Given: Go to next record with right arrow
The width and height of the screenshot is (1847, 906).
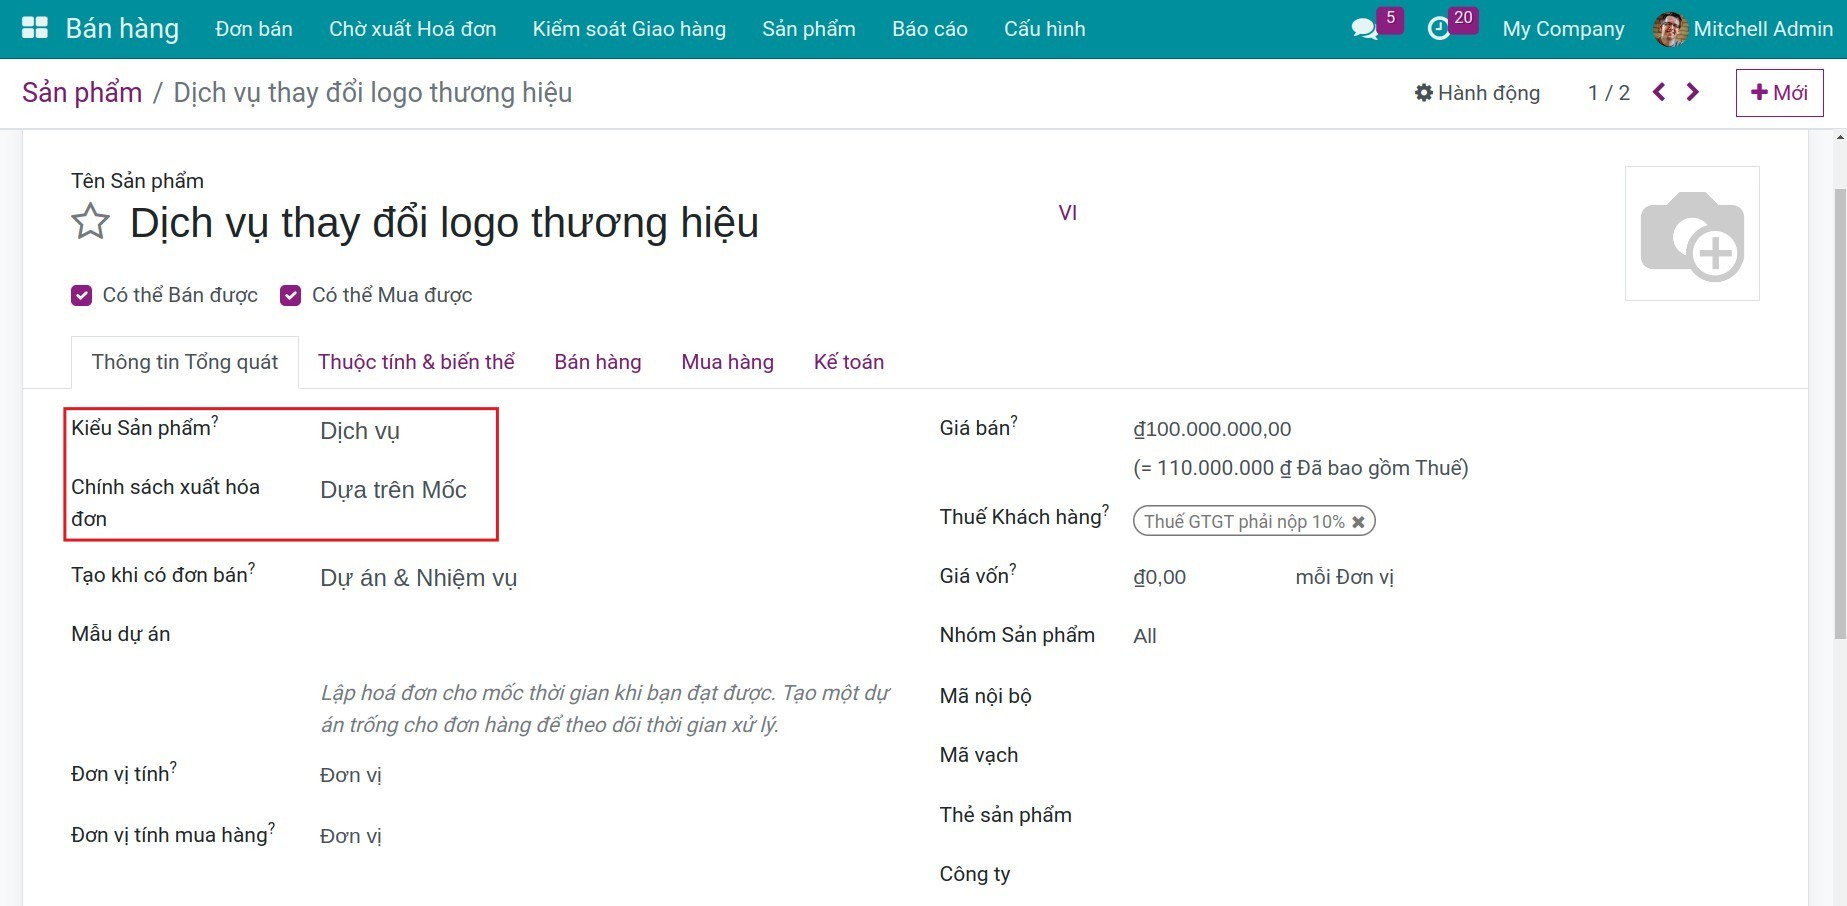Looking at the screenshot, I should pyautogui.click(x=1692, y=91).
